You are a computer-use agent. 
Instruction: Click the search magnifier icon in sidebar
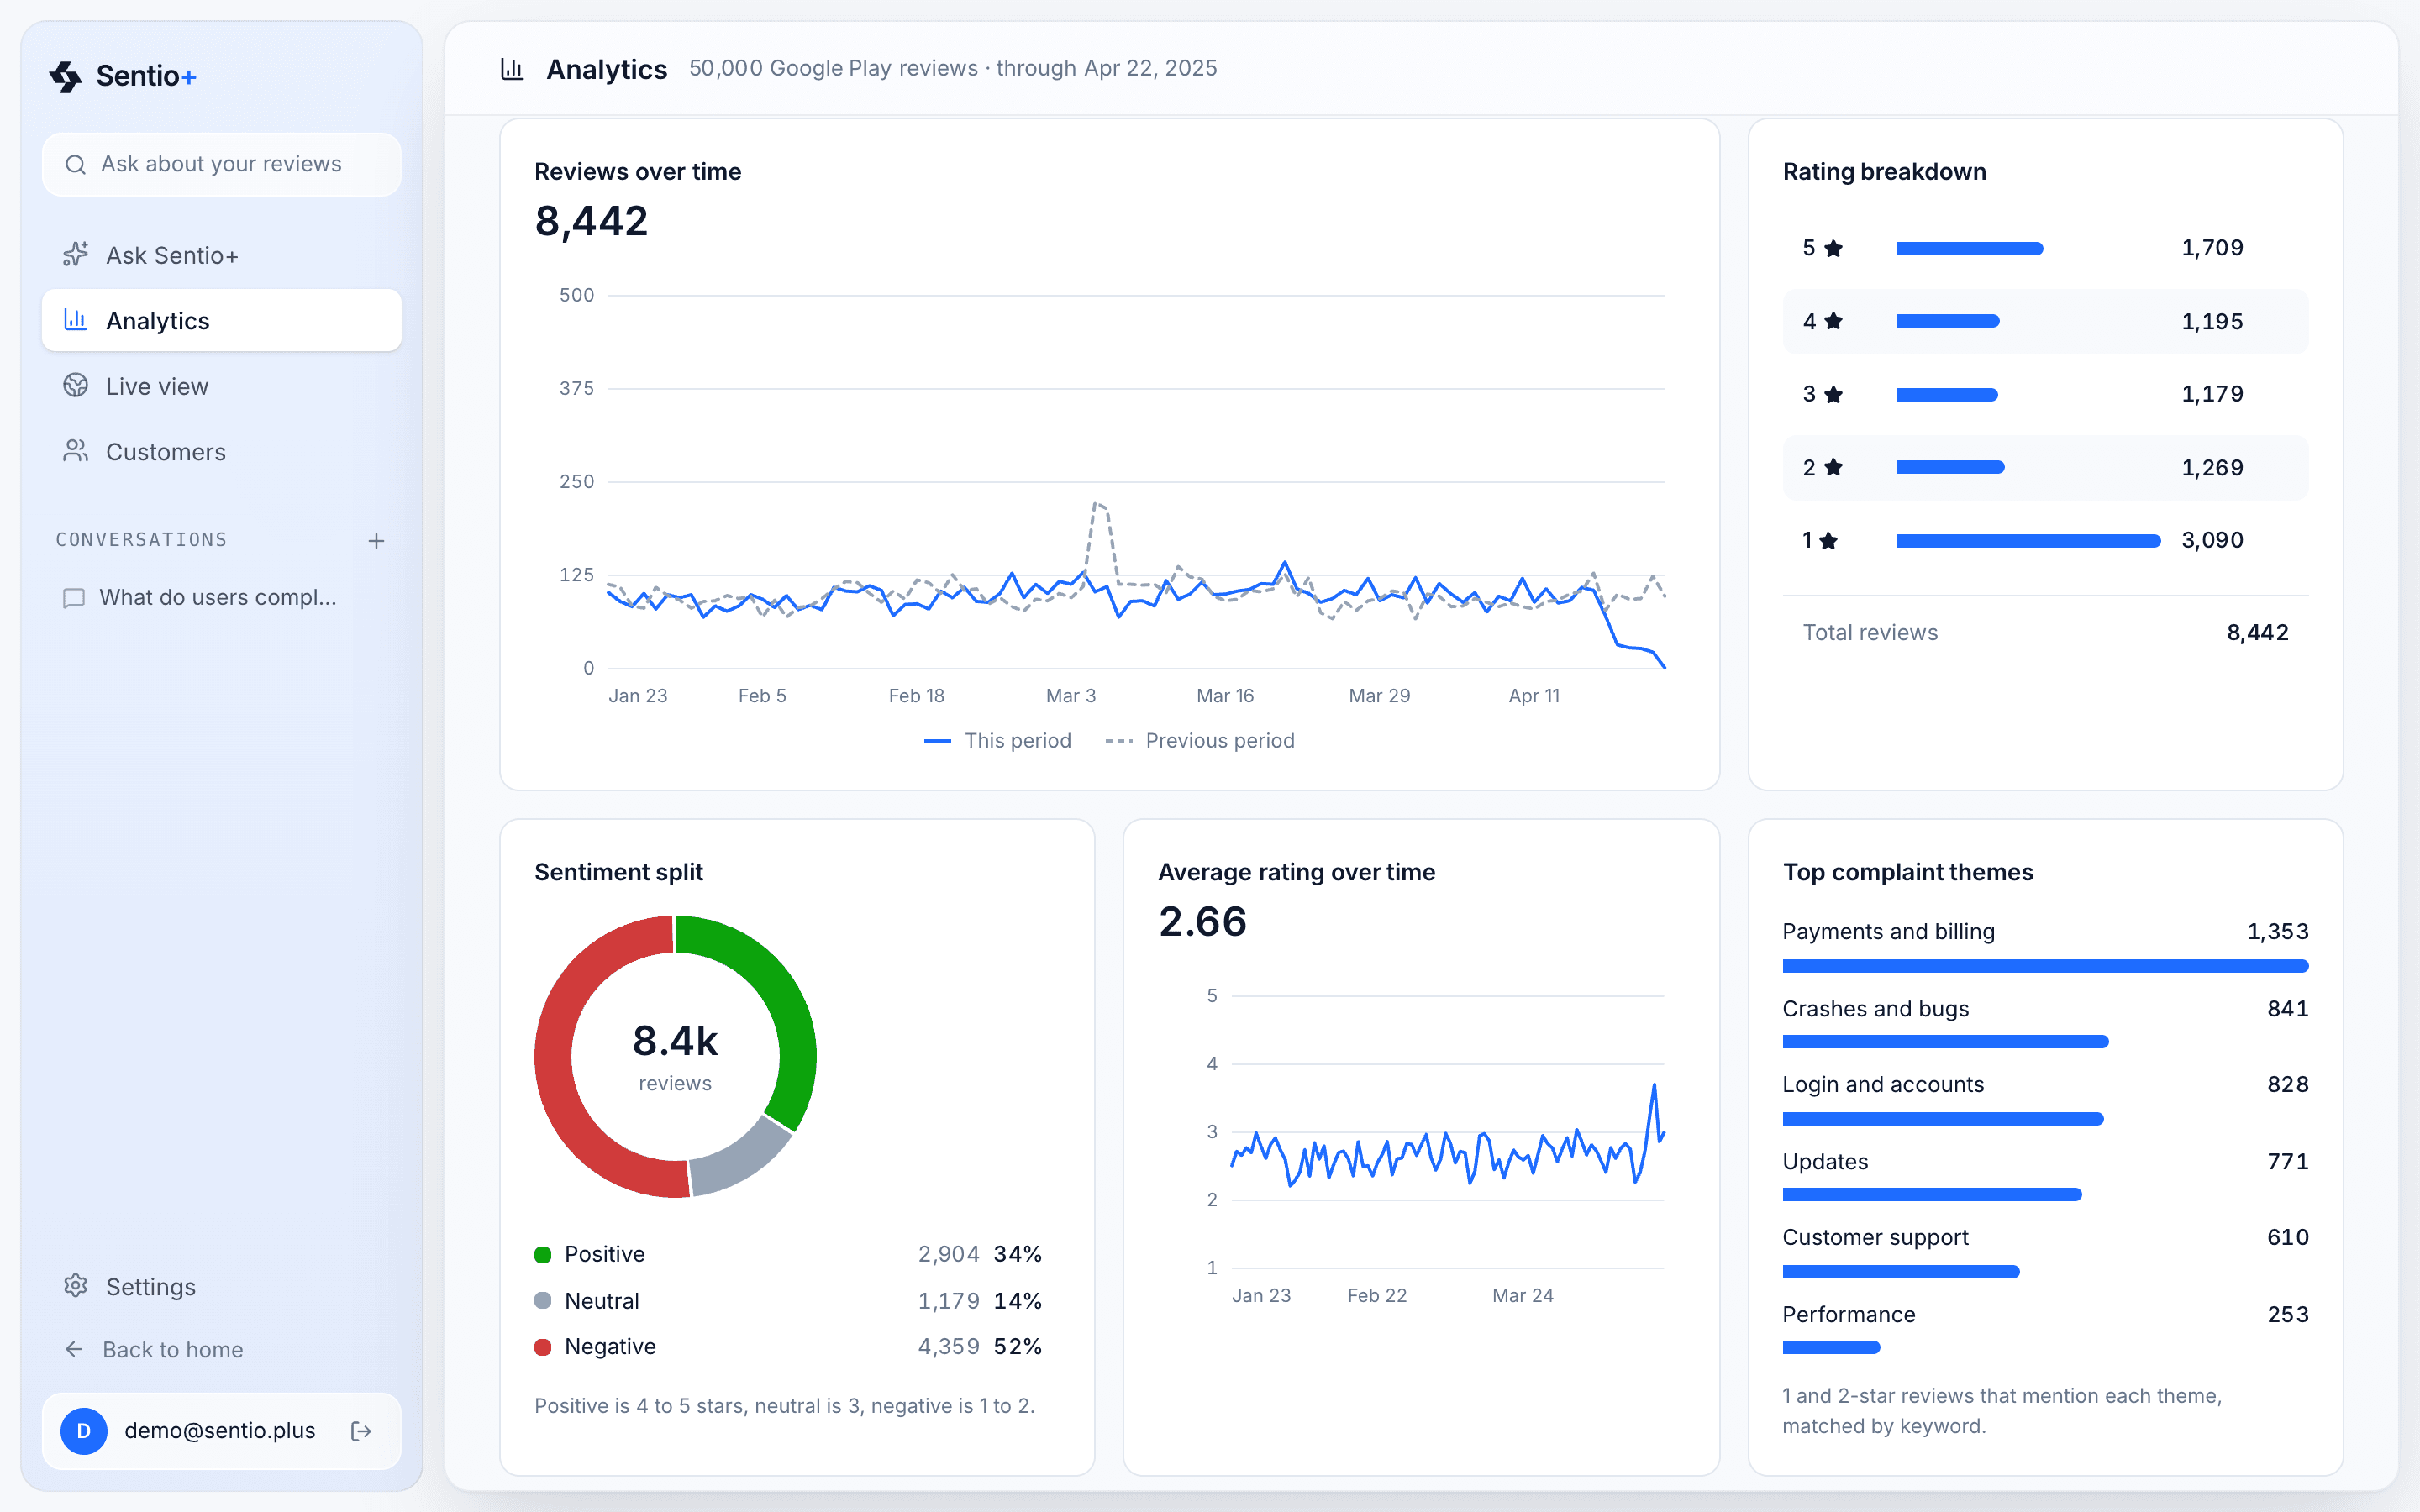pyautogui.click(x=75, y=164)
